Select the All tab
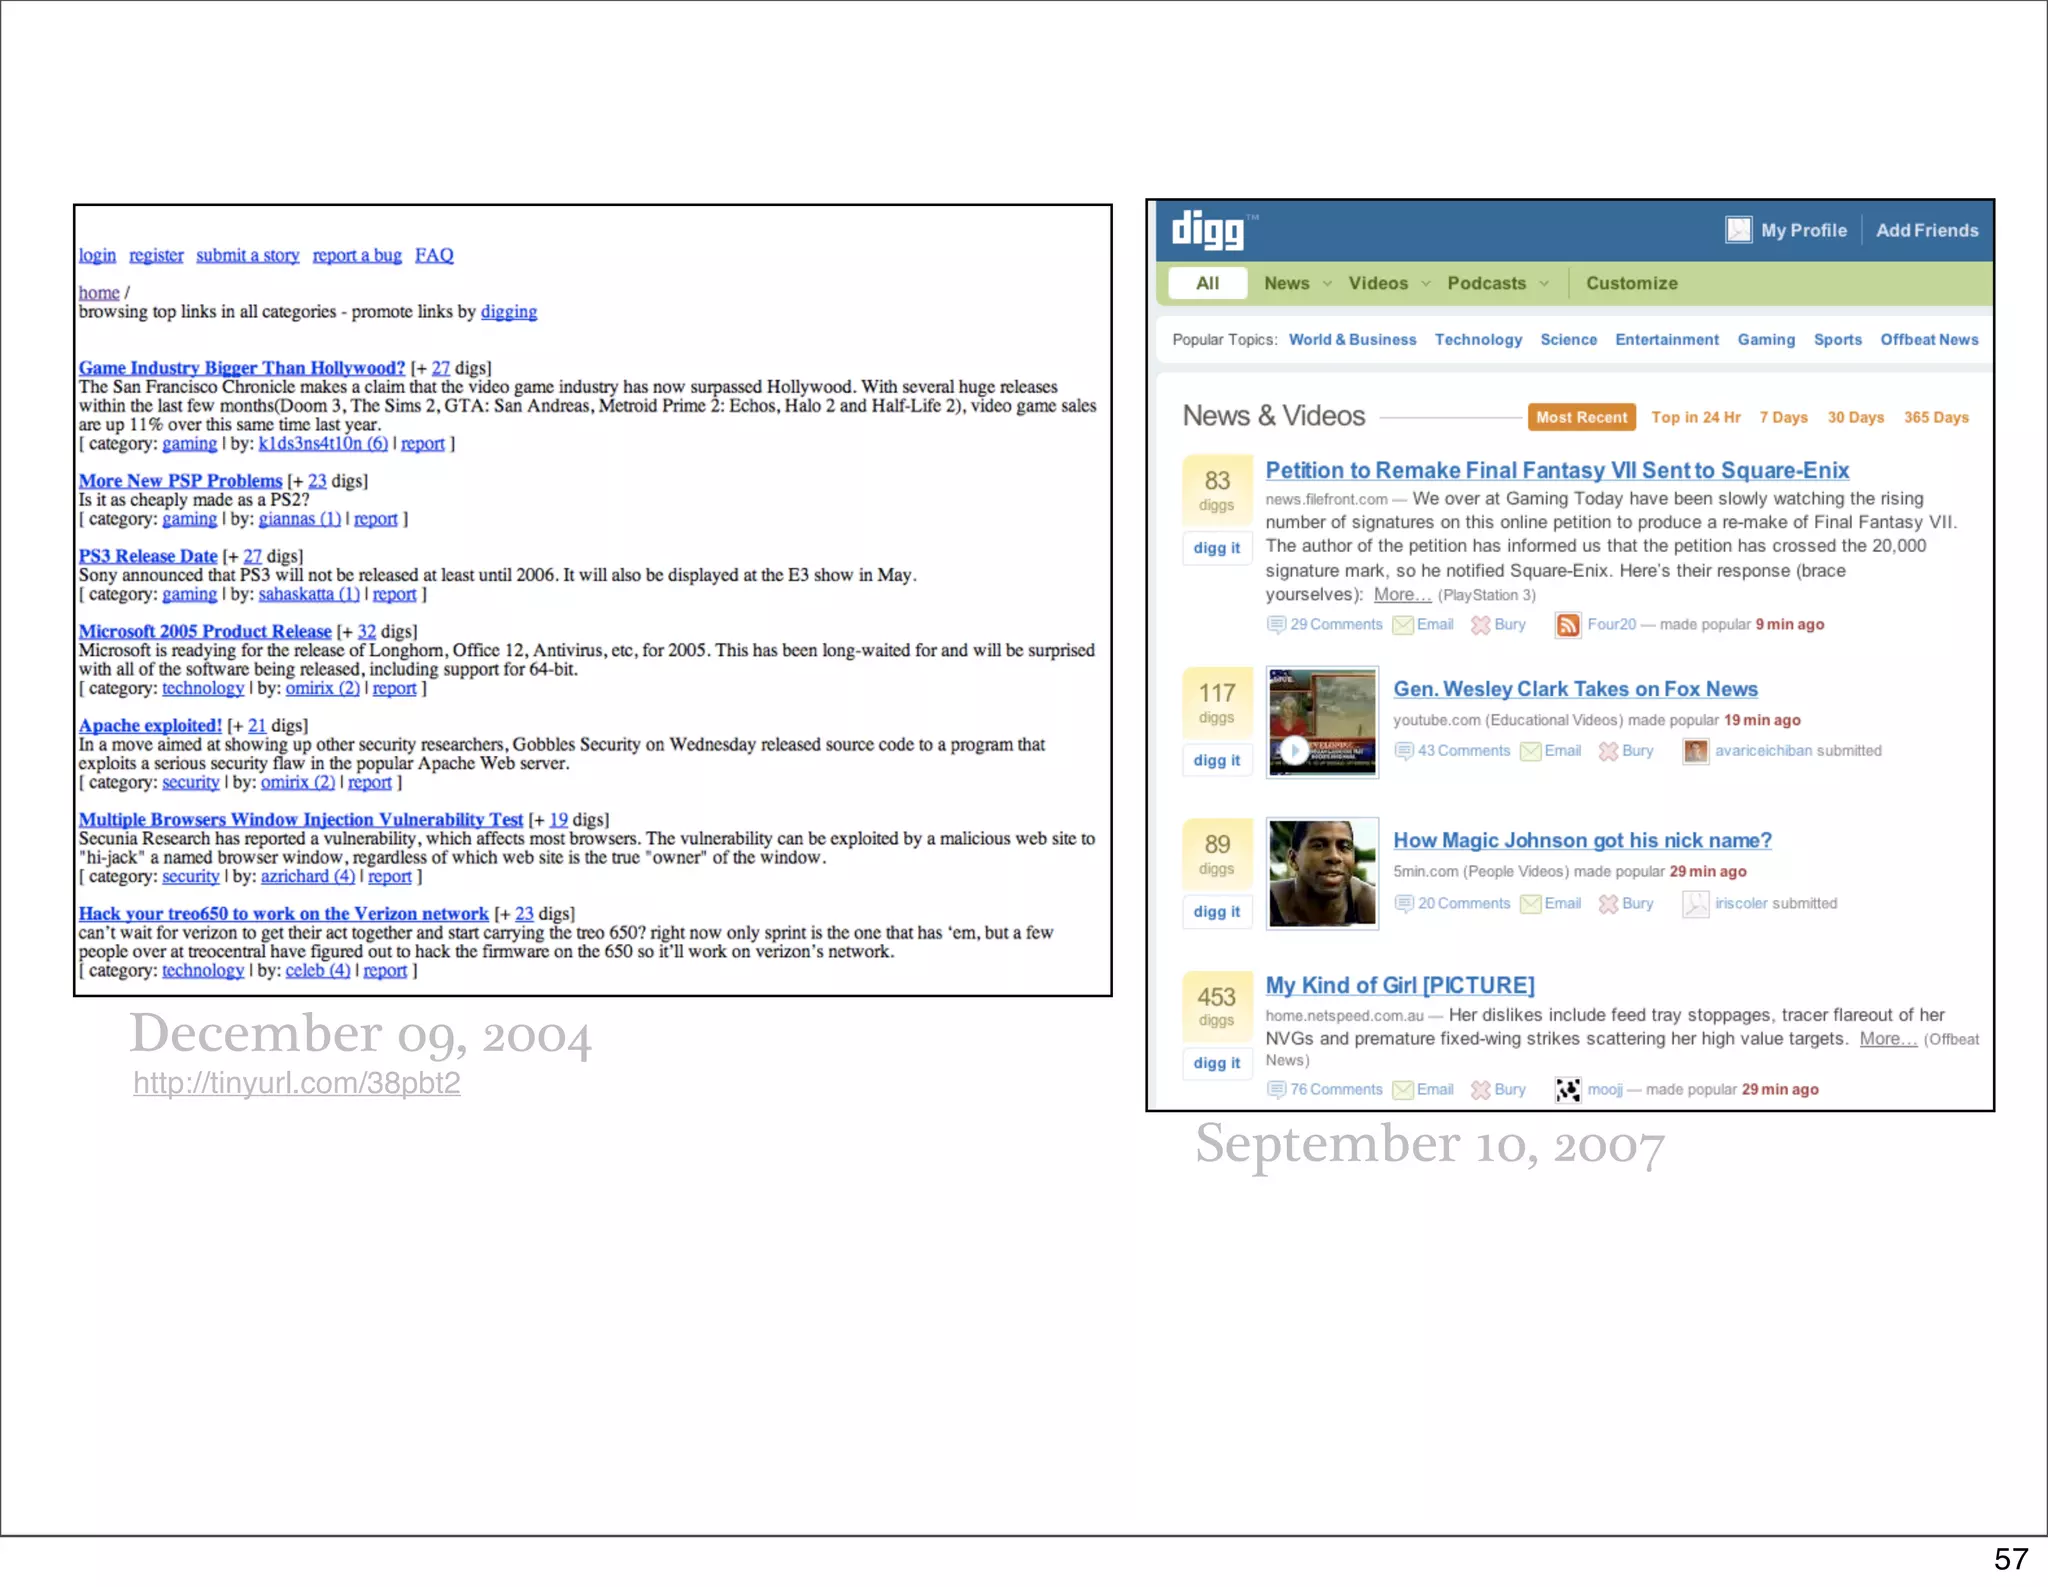 [x=1207, y=283]
